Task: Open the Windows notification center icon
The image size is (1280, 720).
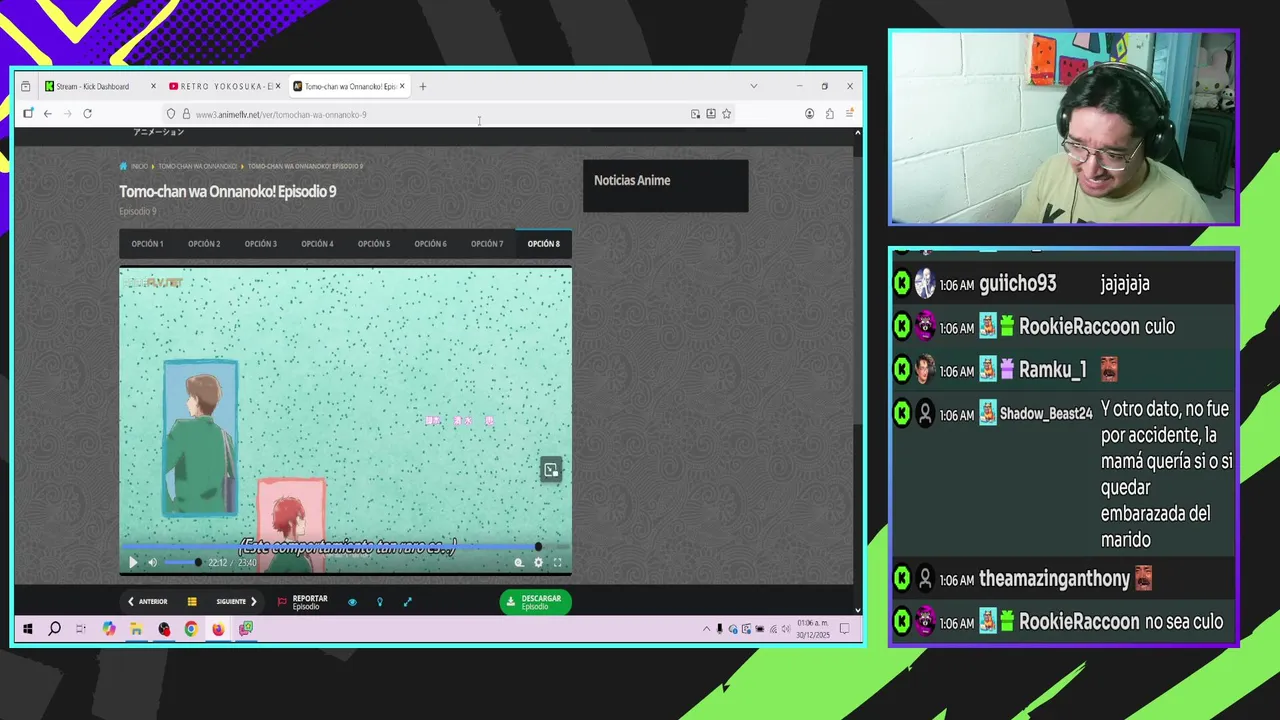Action: click(x=844, y=629)
